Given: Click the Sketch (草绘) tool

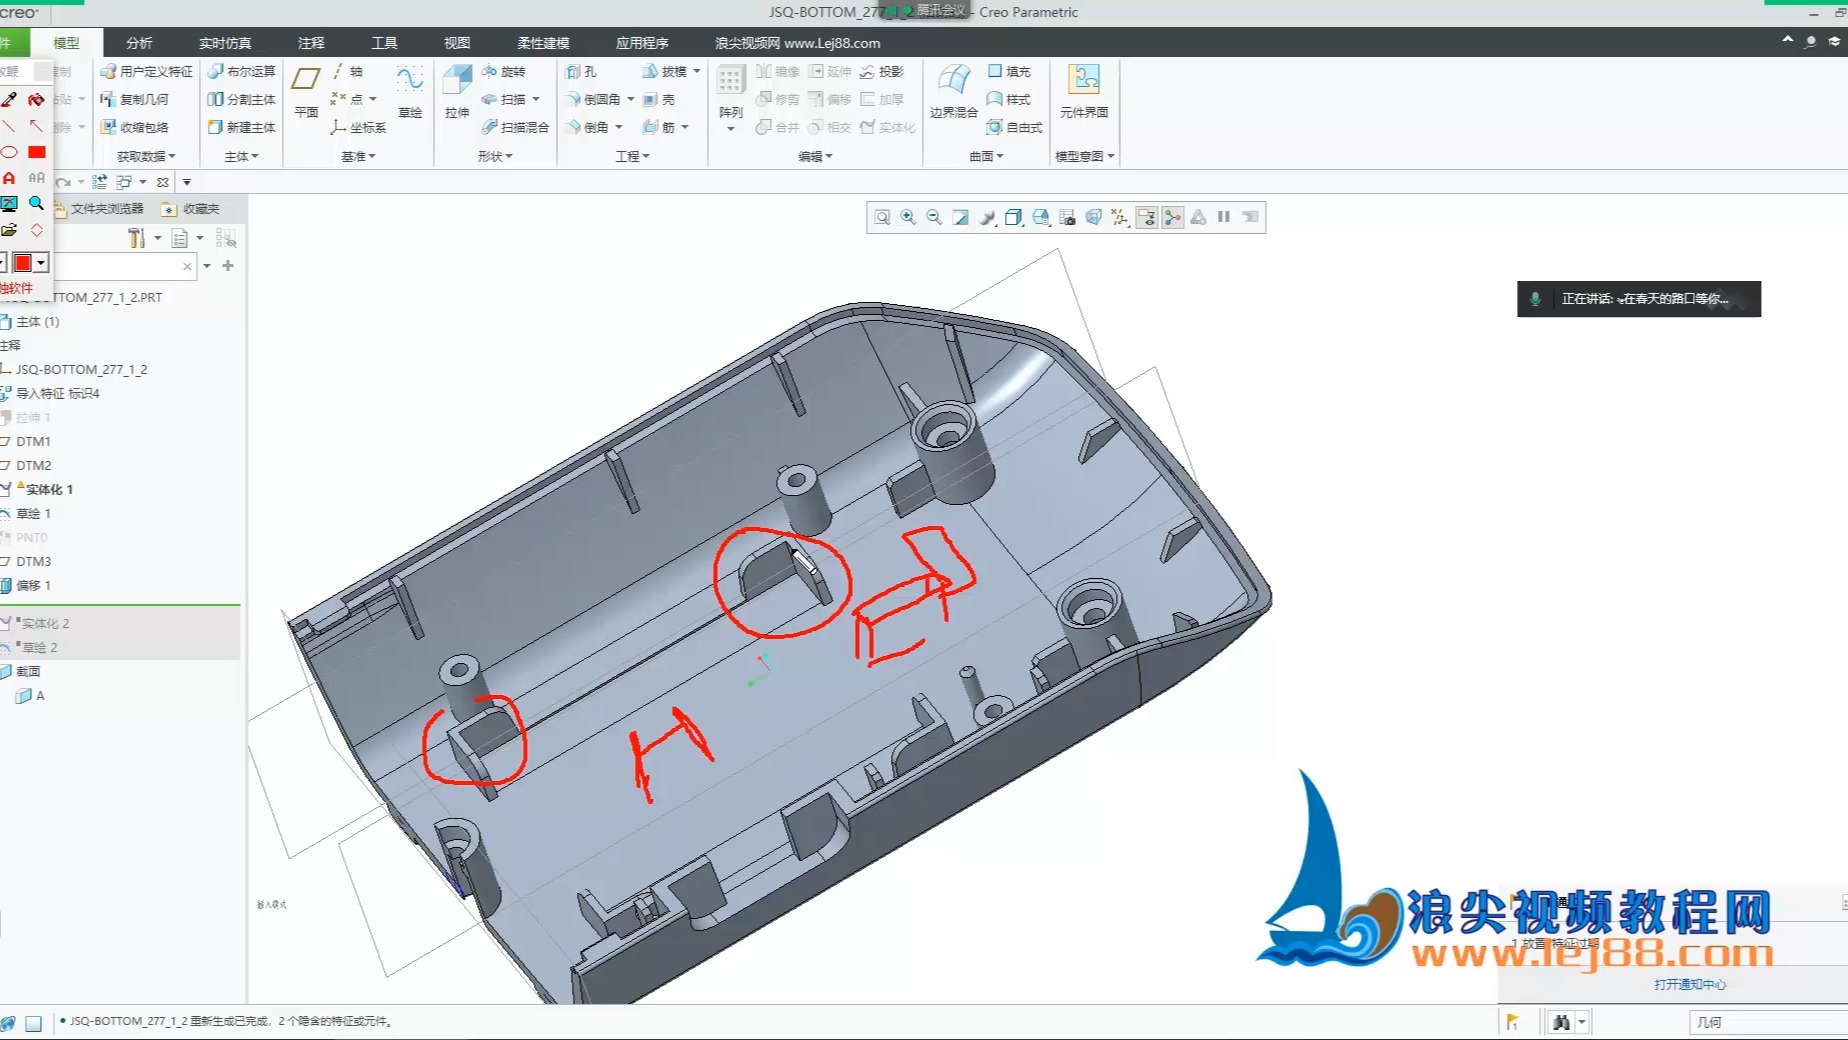Looking at the screenshot, I should pyautogui.click(x=410, y=90).
